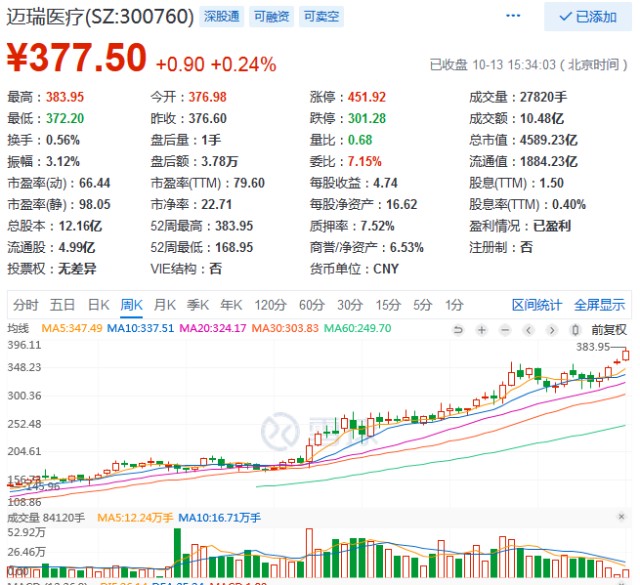Image resolution: width=640 pixels, height=585 pixels.
Task: Switch to the 五日 chart tab
Action: click(x=62, y=305)
